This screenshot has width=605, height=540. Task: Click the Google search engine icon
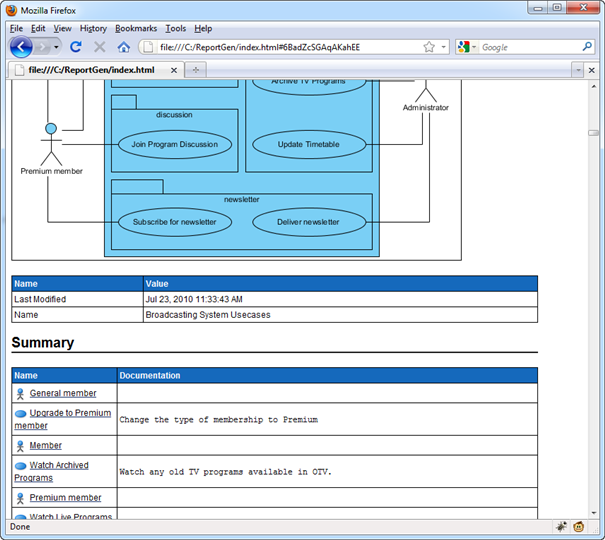[x=463, y=47]
